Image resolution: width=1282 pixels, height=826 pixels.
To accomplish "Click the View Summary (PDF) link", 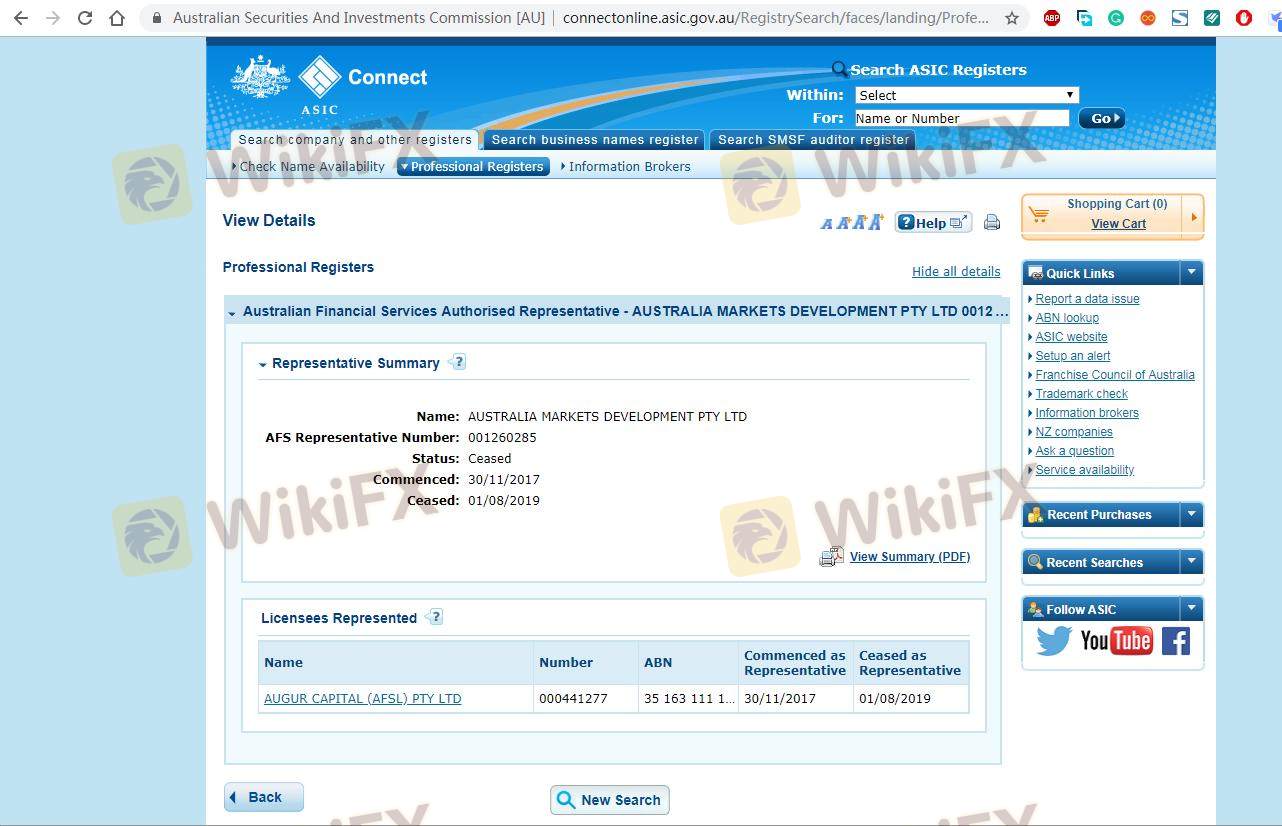I will coord(910,557).
